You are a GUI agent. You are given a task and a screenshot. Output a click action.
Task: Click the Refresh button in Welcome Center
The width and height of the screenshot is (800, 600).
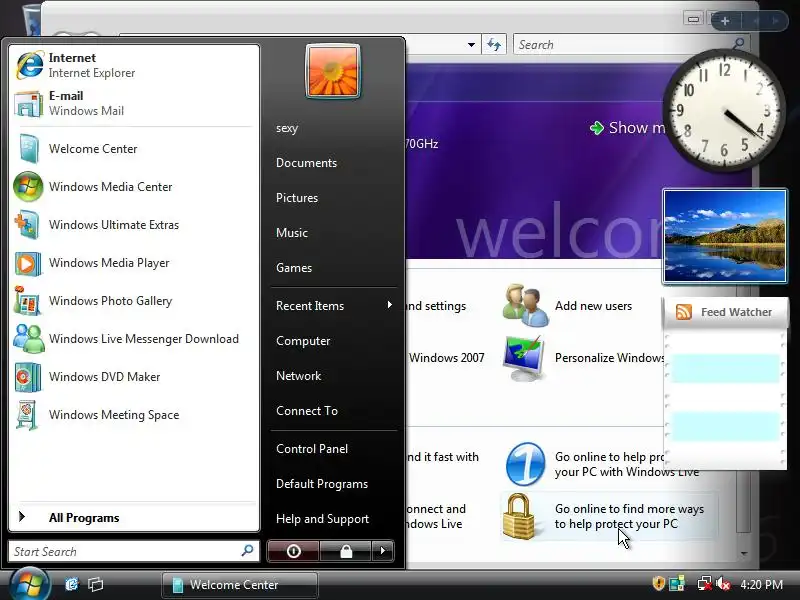(494, 44)
